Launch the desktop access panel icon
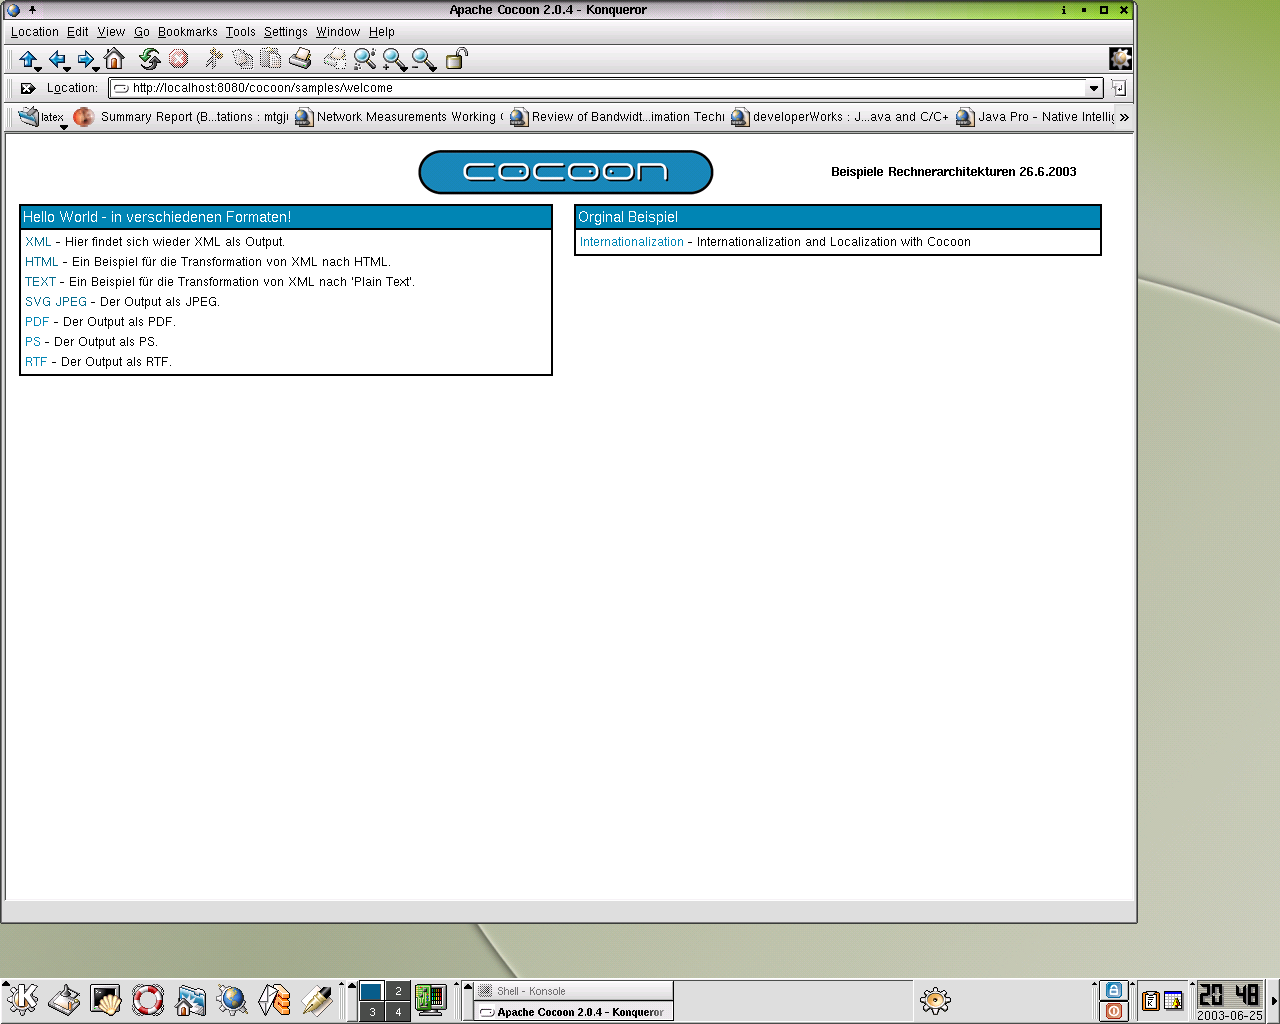 point(65,1000)
